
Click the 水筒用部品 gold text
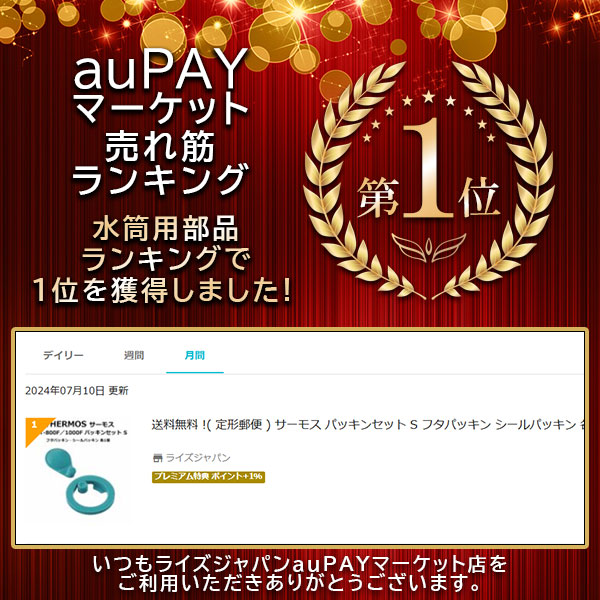tap(165, 229)
